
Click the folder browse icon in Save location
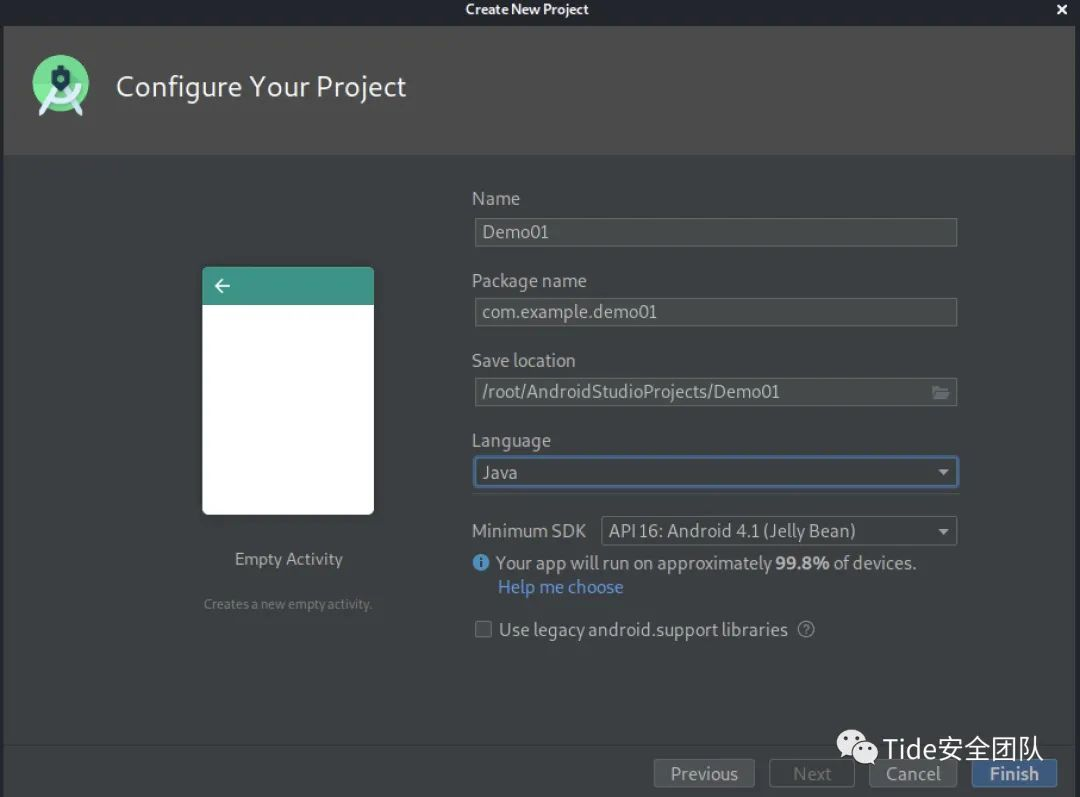pos(940,392)
